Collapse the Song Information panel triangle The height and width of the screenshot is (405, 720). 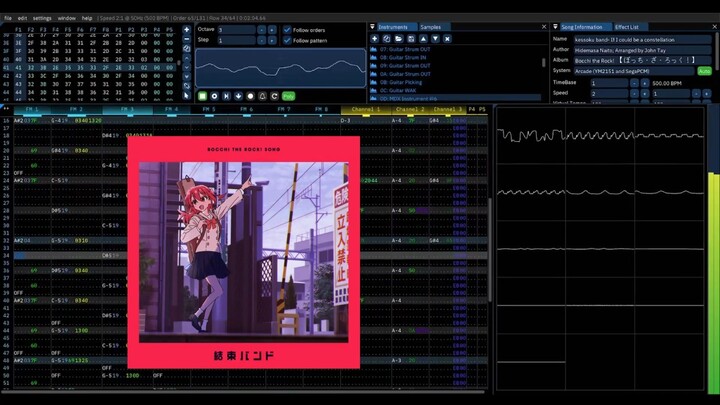[x=555, y=27]
